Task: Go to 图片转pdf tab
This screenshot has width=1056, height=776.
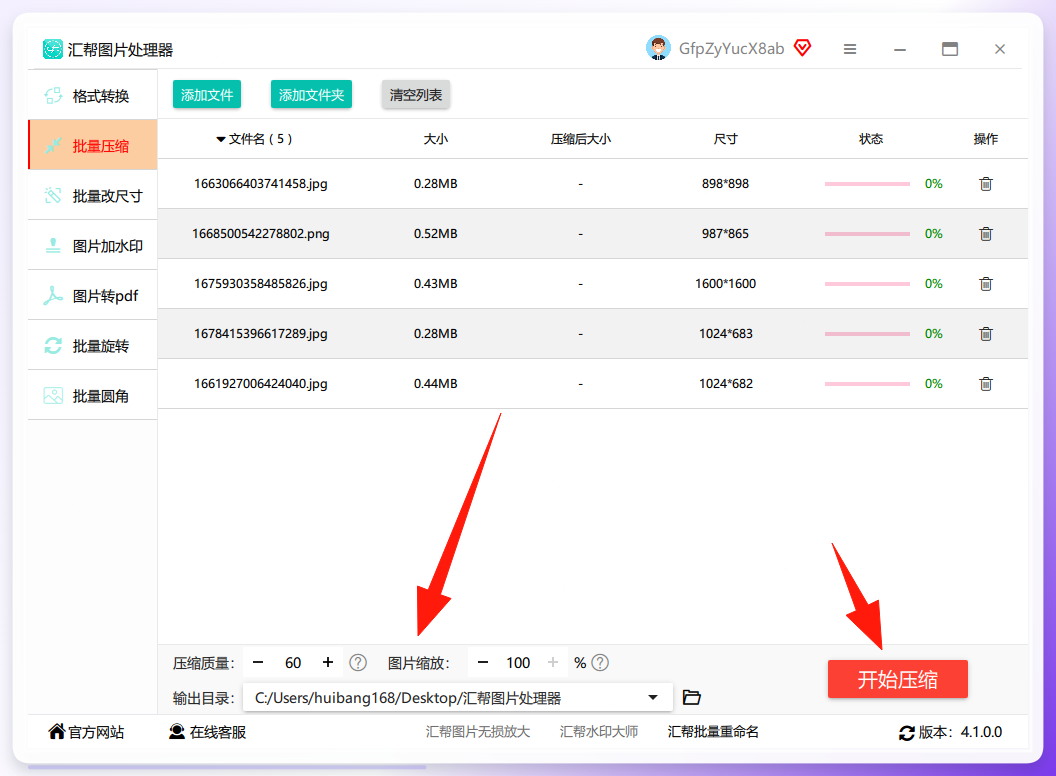Action: click(x=93, y=295)
